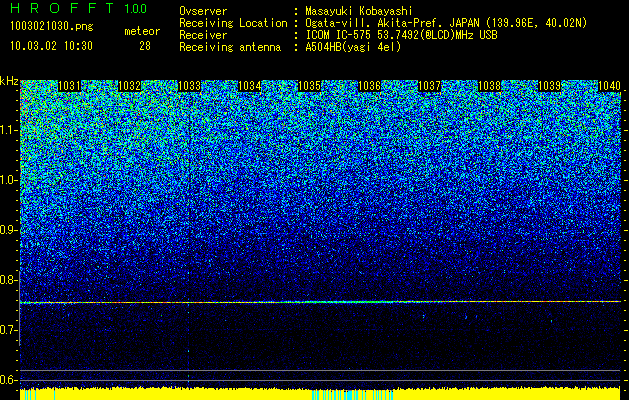
Task: Click the 1033 time marker
Action: [x=189, y=86]
